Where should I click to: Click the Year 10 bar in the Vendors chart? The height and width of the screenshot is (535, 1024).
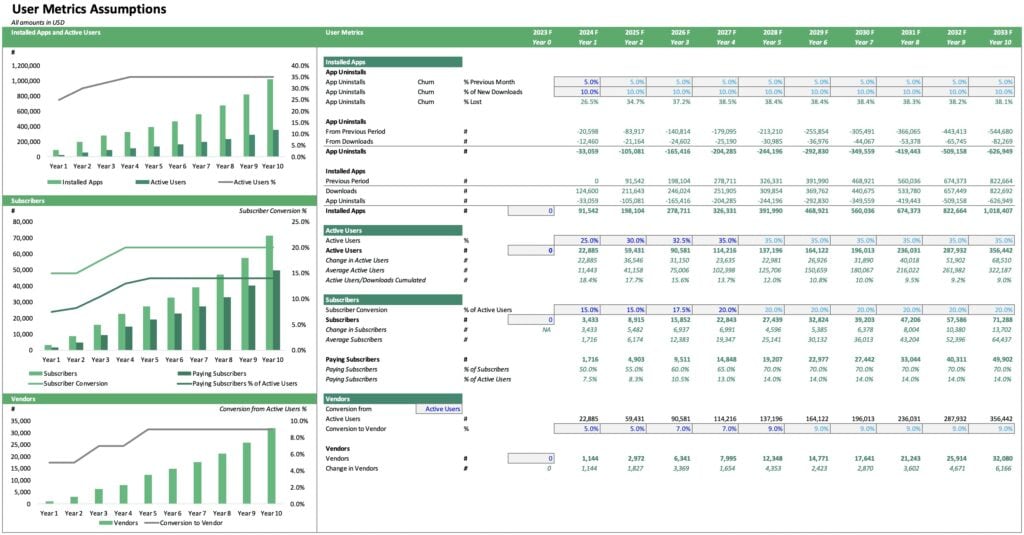[272, 466]
